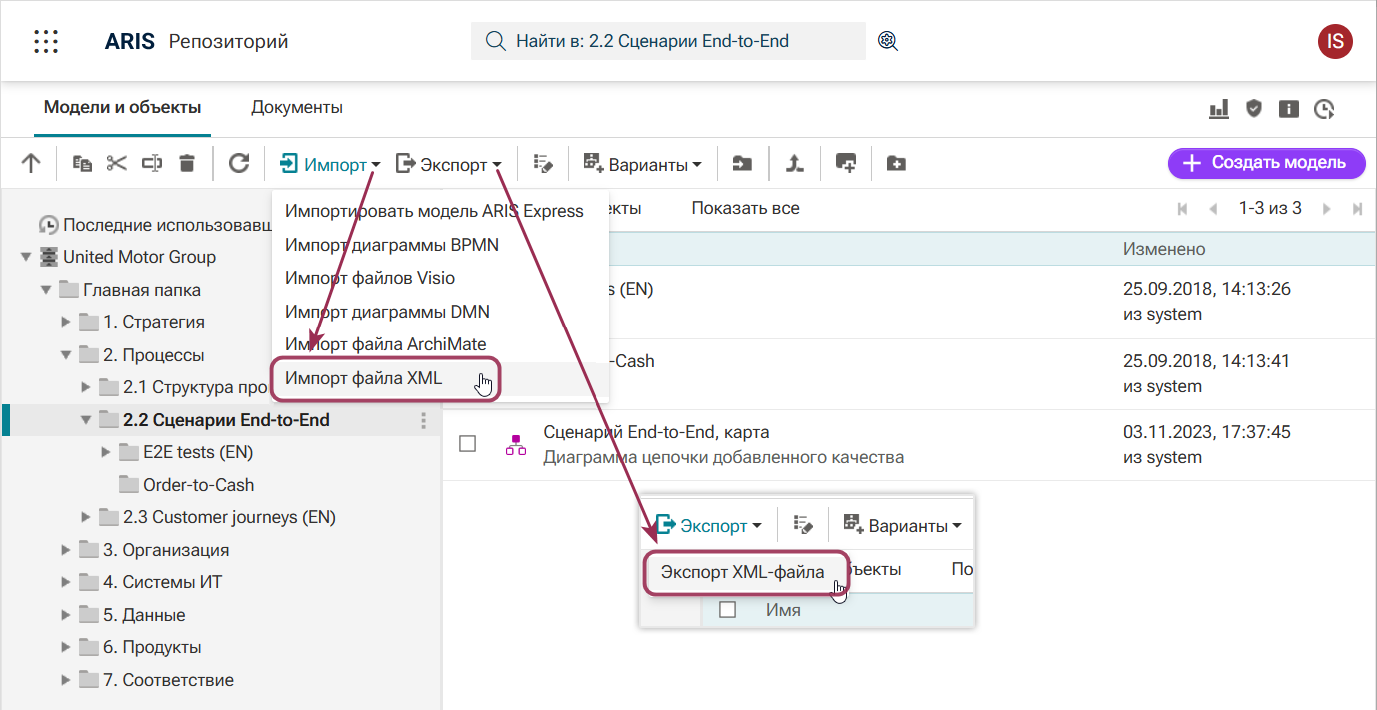
Task: Collapse the United Motor Group tree node
Action: click(25, 257)
